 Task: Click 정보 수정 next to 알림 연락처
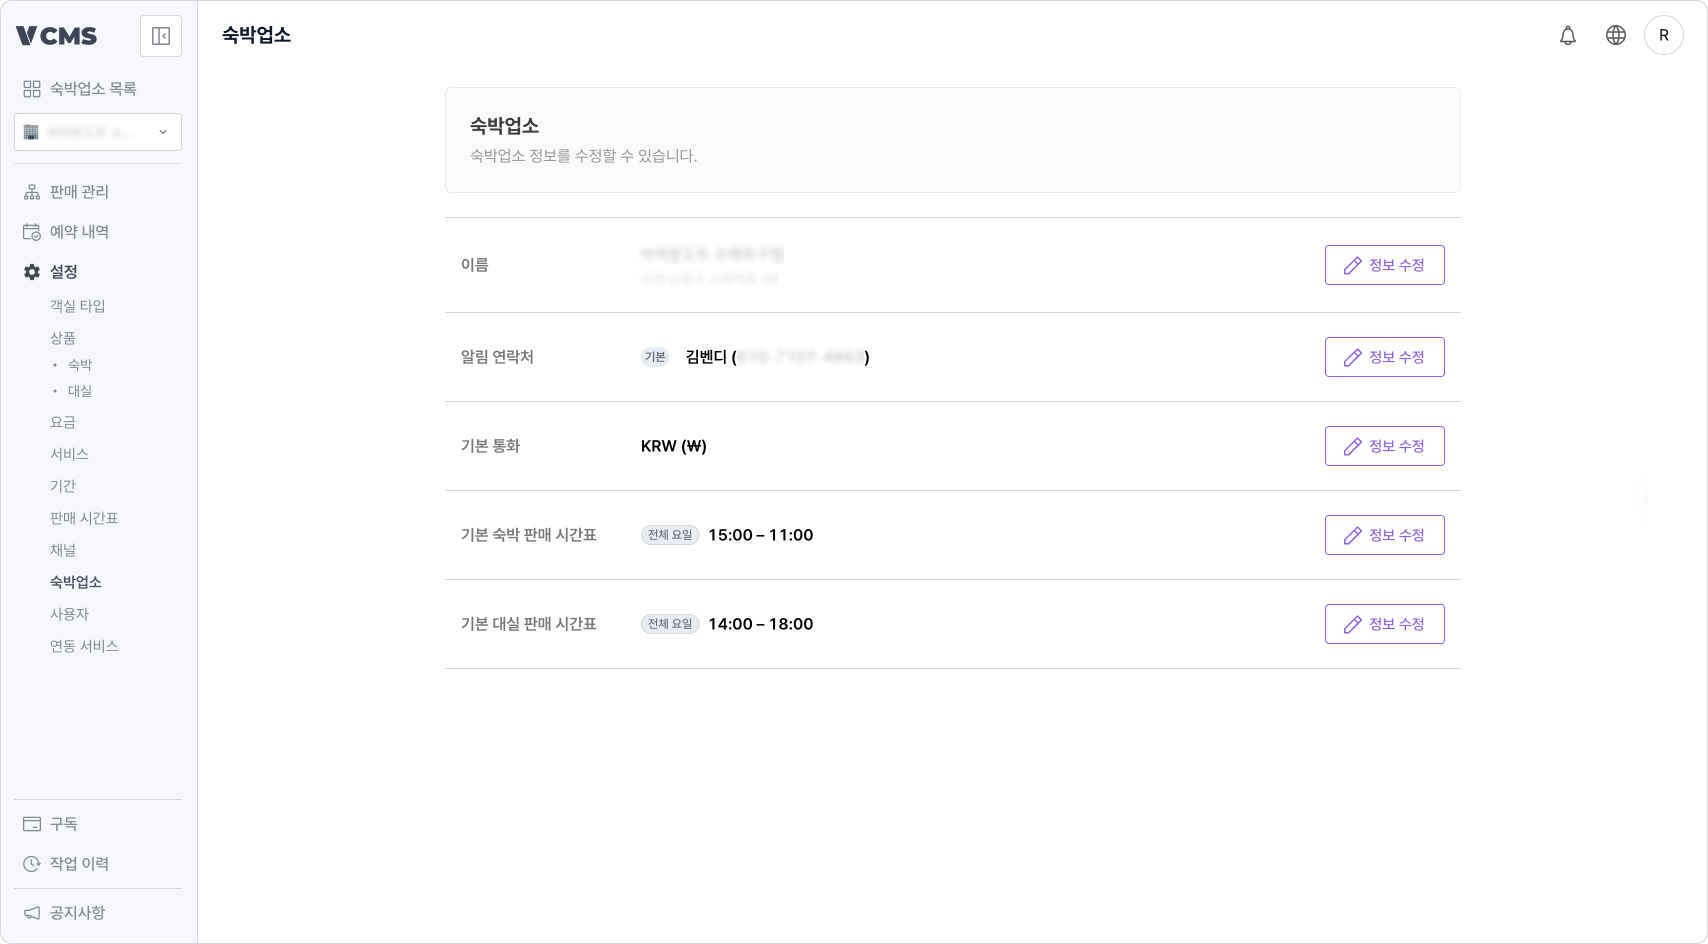(x=1384, y=357)
